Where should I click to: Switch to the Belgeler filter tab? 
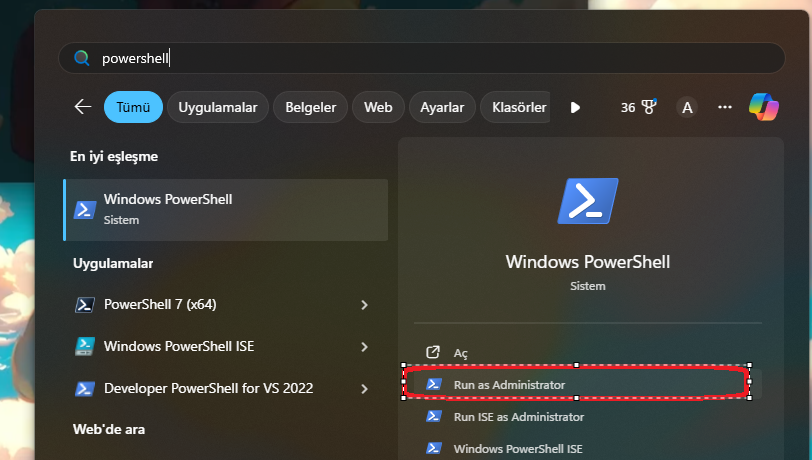click(311, 107)
